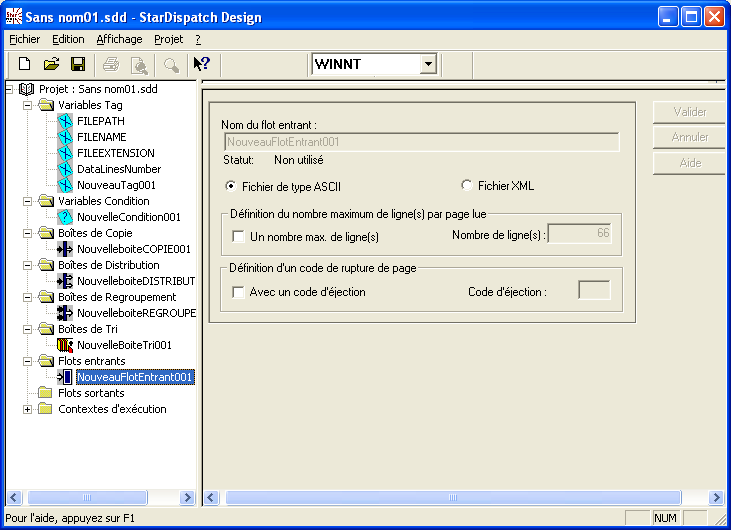
Task: Click the NouvelleBoiteTri001 sort box icon
Action: coord(66,345)
